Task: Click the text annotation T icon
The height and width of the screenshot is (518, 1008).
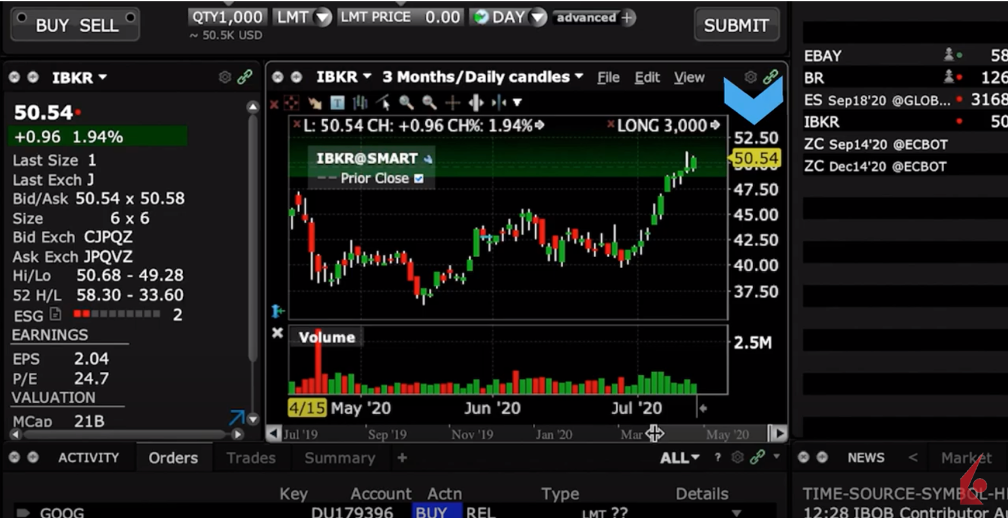Action: [x=337, y=102]
